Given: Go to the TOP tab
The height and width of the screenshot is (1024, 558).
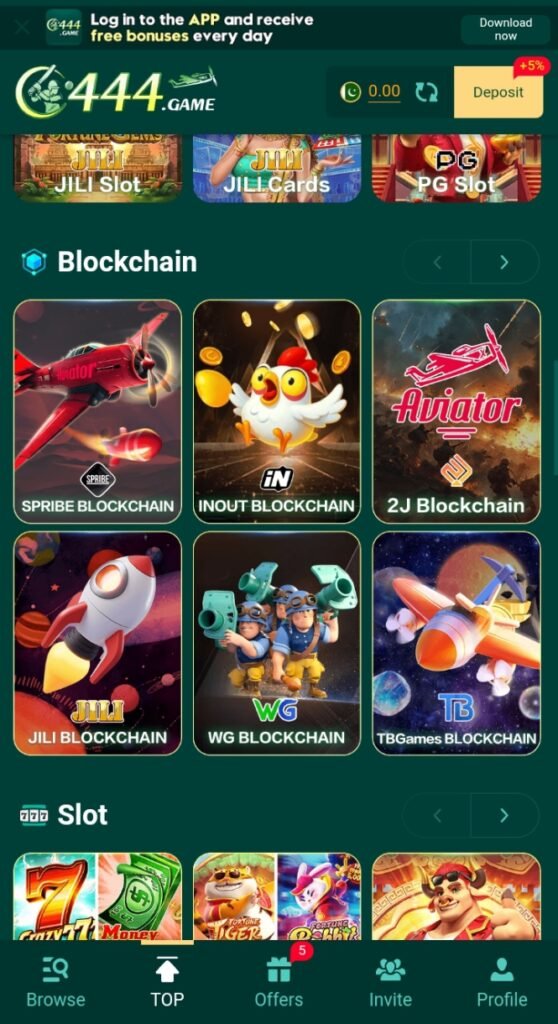Looking at the screenshot, I should point(167,983).
